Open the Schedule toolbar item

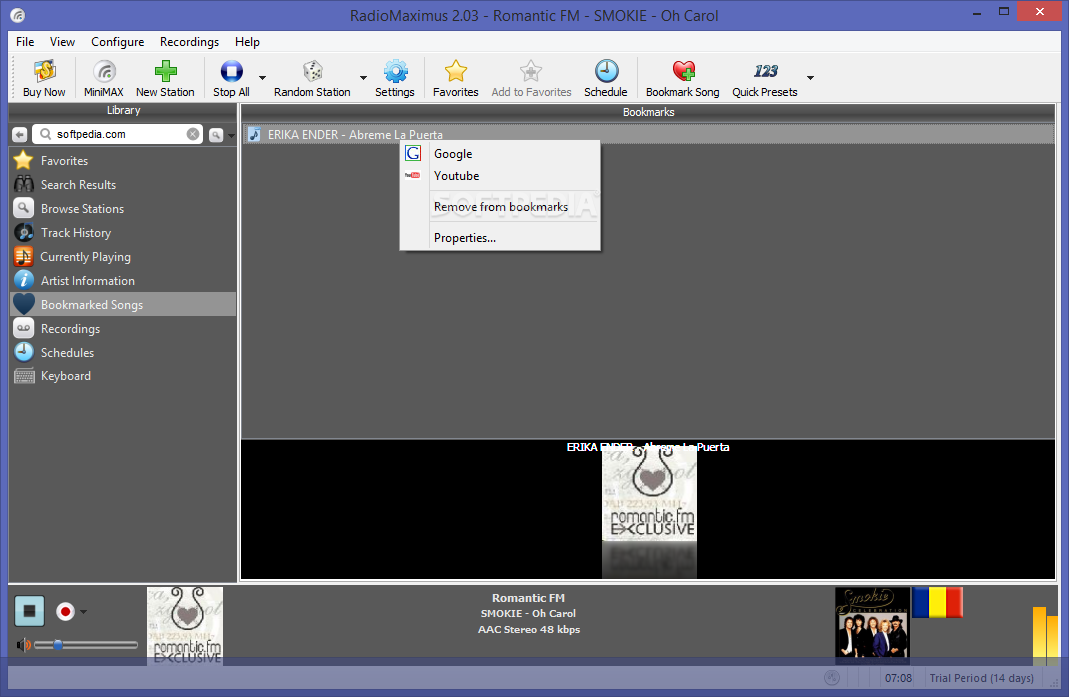(605, 78)
